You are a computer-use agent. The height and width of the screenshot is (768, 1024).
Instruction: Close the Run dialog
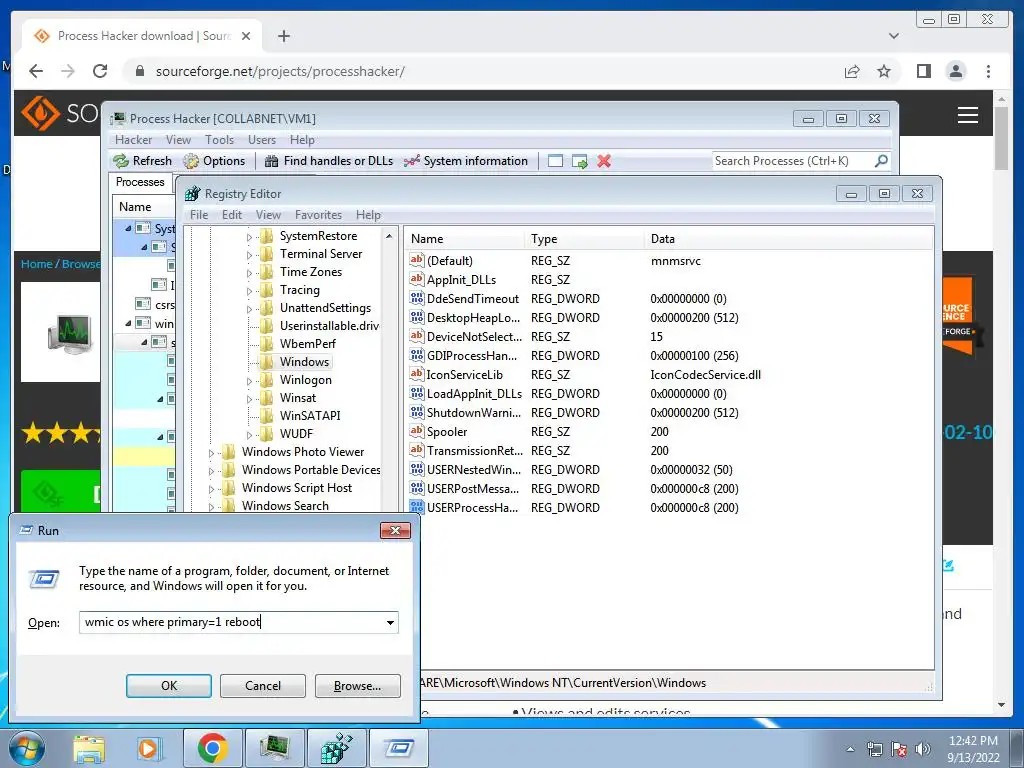click(x=395, y=530)
